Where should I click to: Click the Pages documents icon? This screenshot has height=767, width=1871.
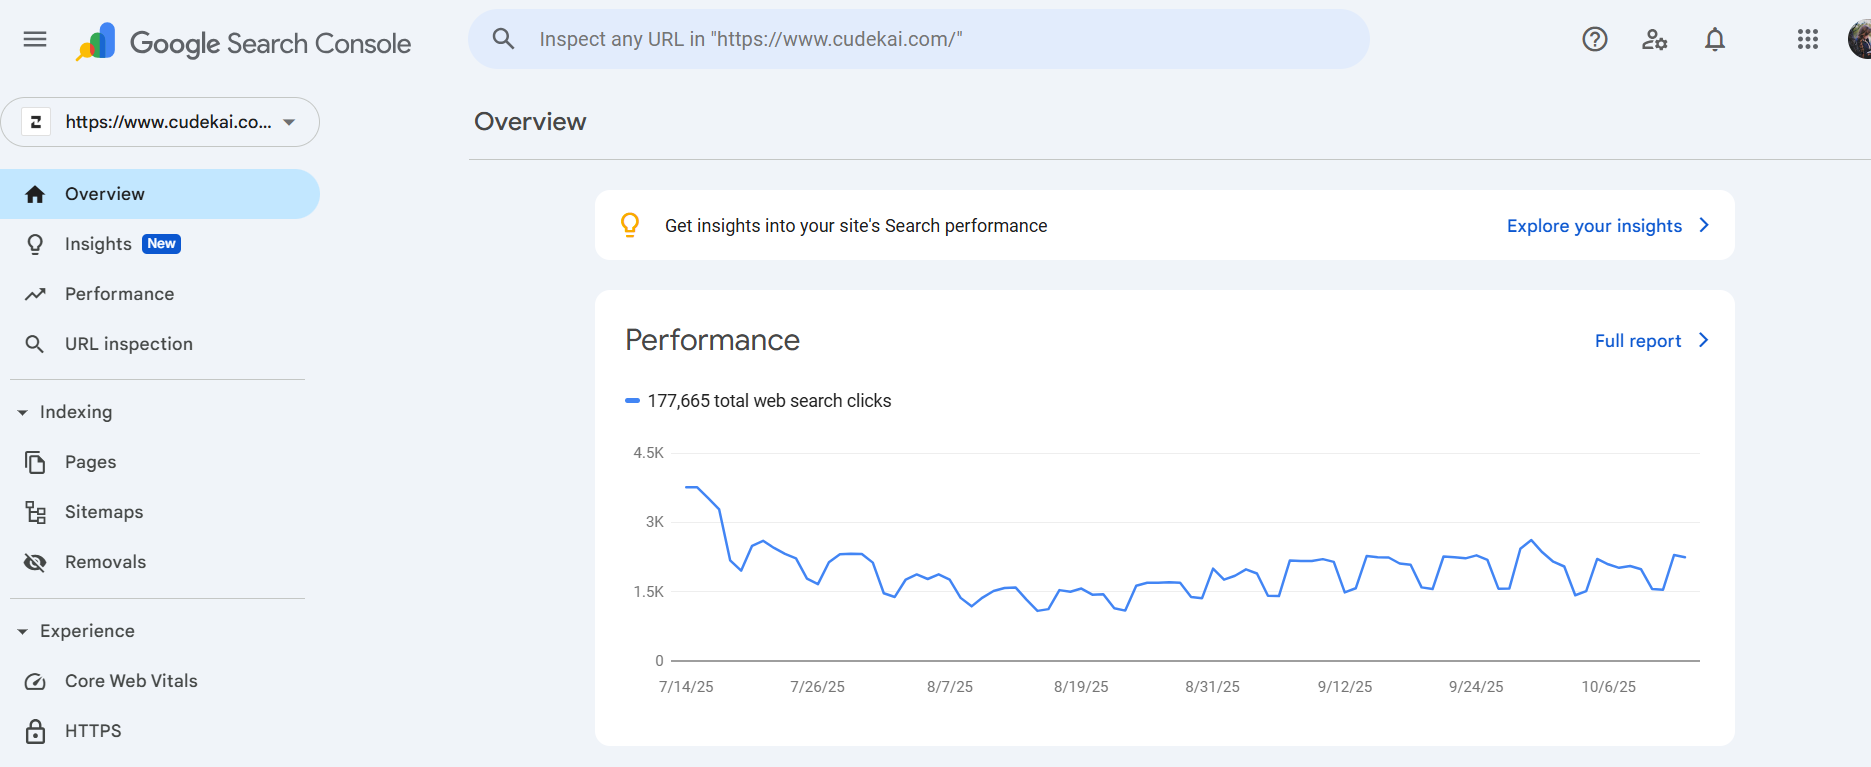coord(35,462)
